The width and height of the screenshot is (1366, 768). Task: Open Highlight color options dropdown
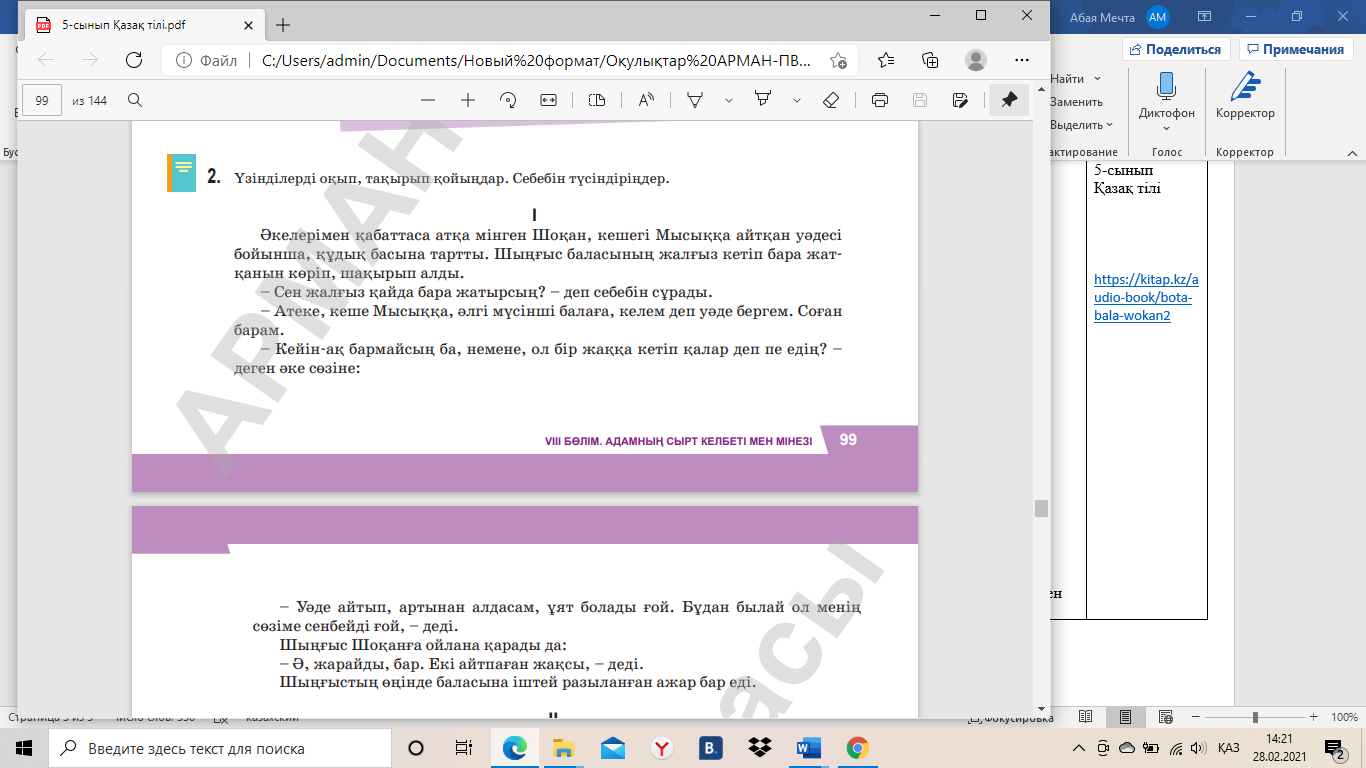tap(797, 100)
